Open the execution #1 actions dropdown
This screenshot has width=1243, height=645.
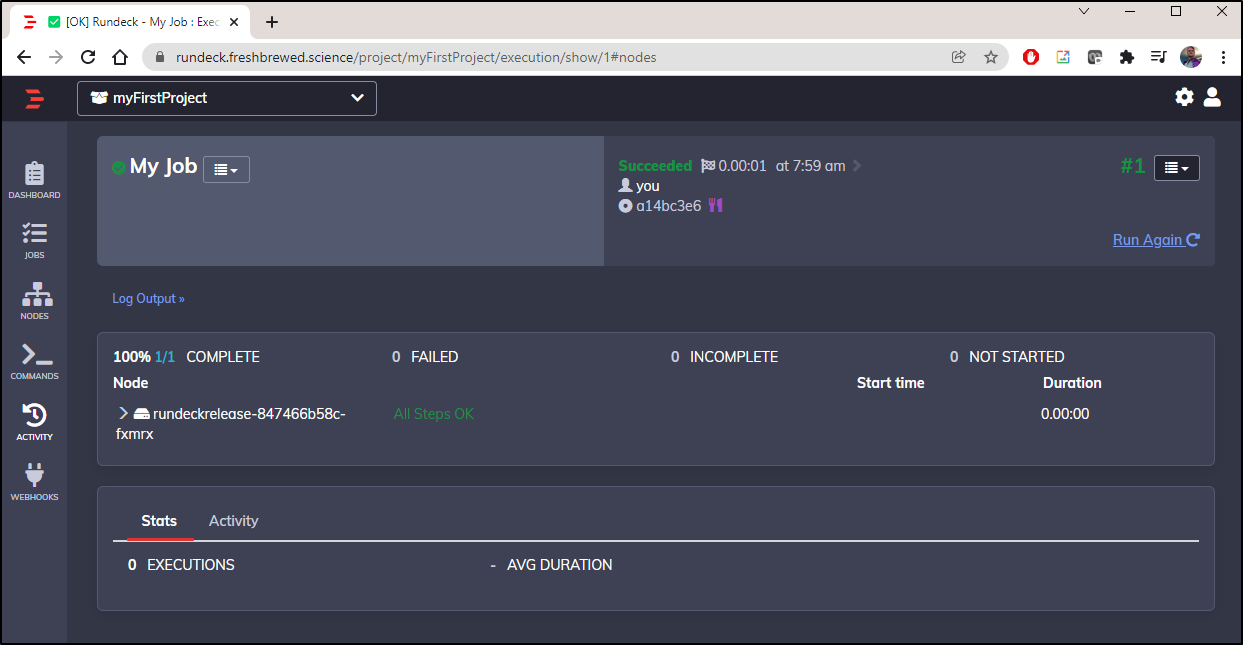(x=1177, y=168)
